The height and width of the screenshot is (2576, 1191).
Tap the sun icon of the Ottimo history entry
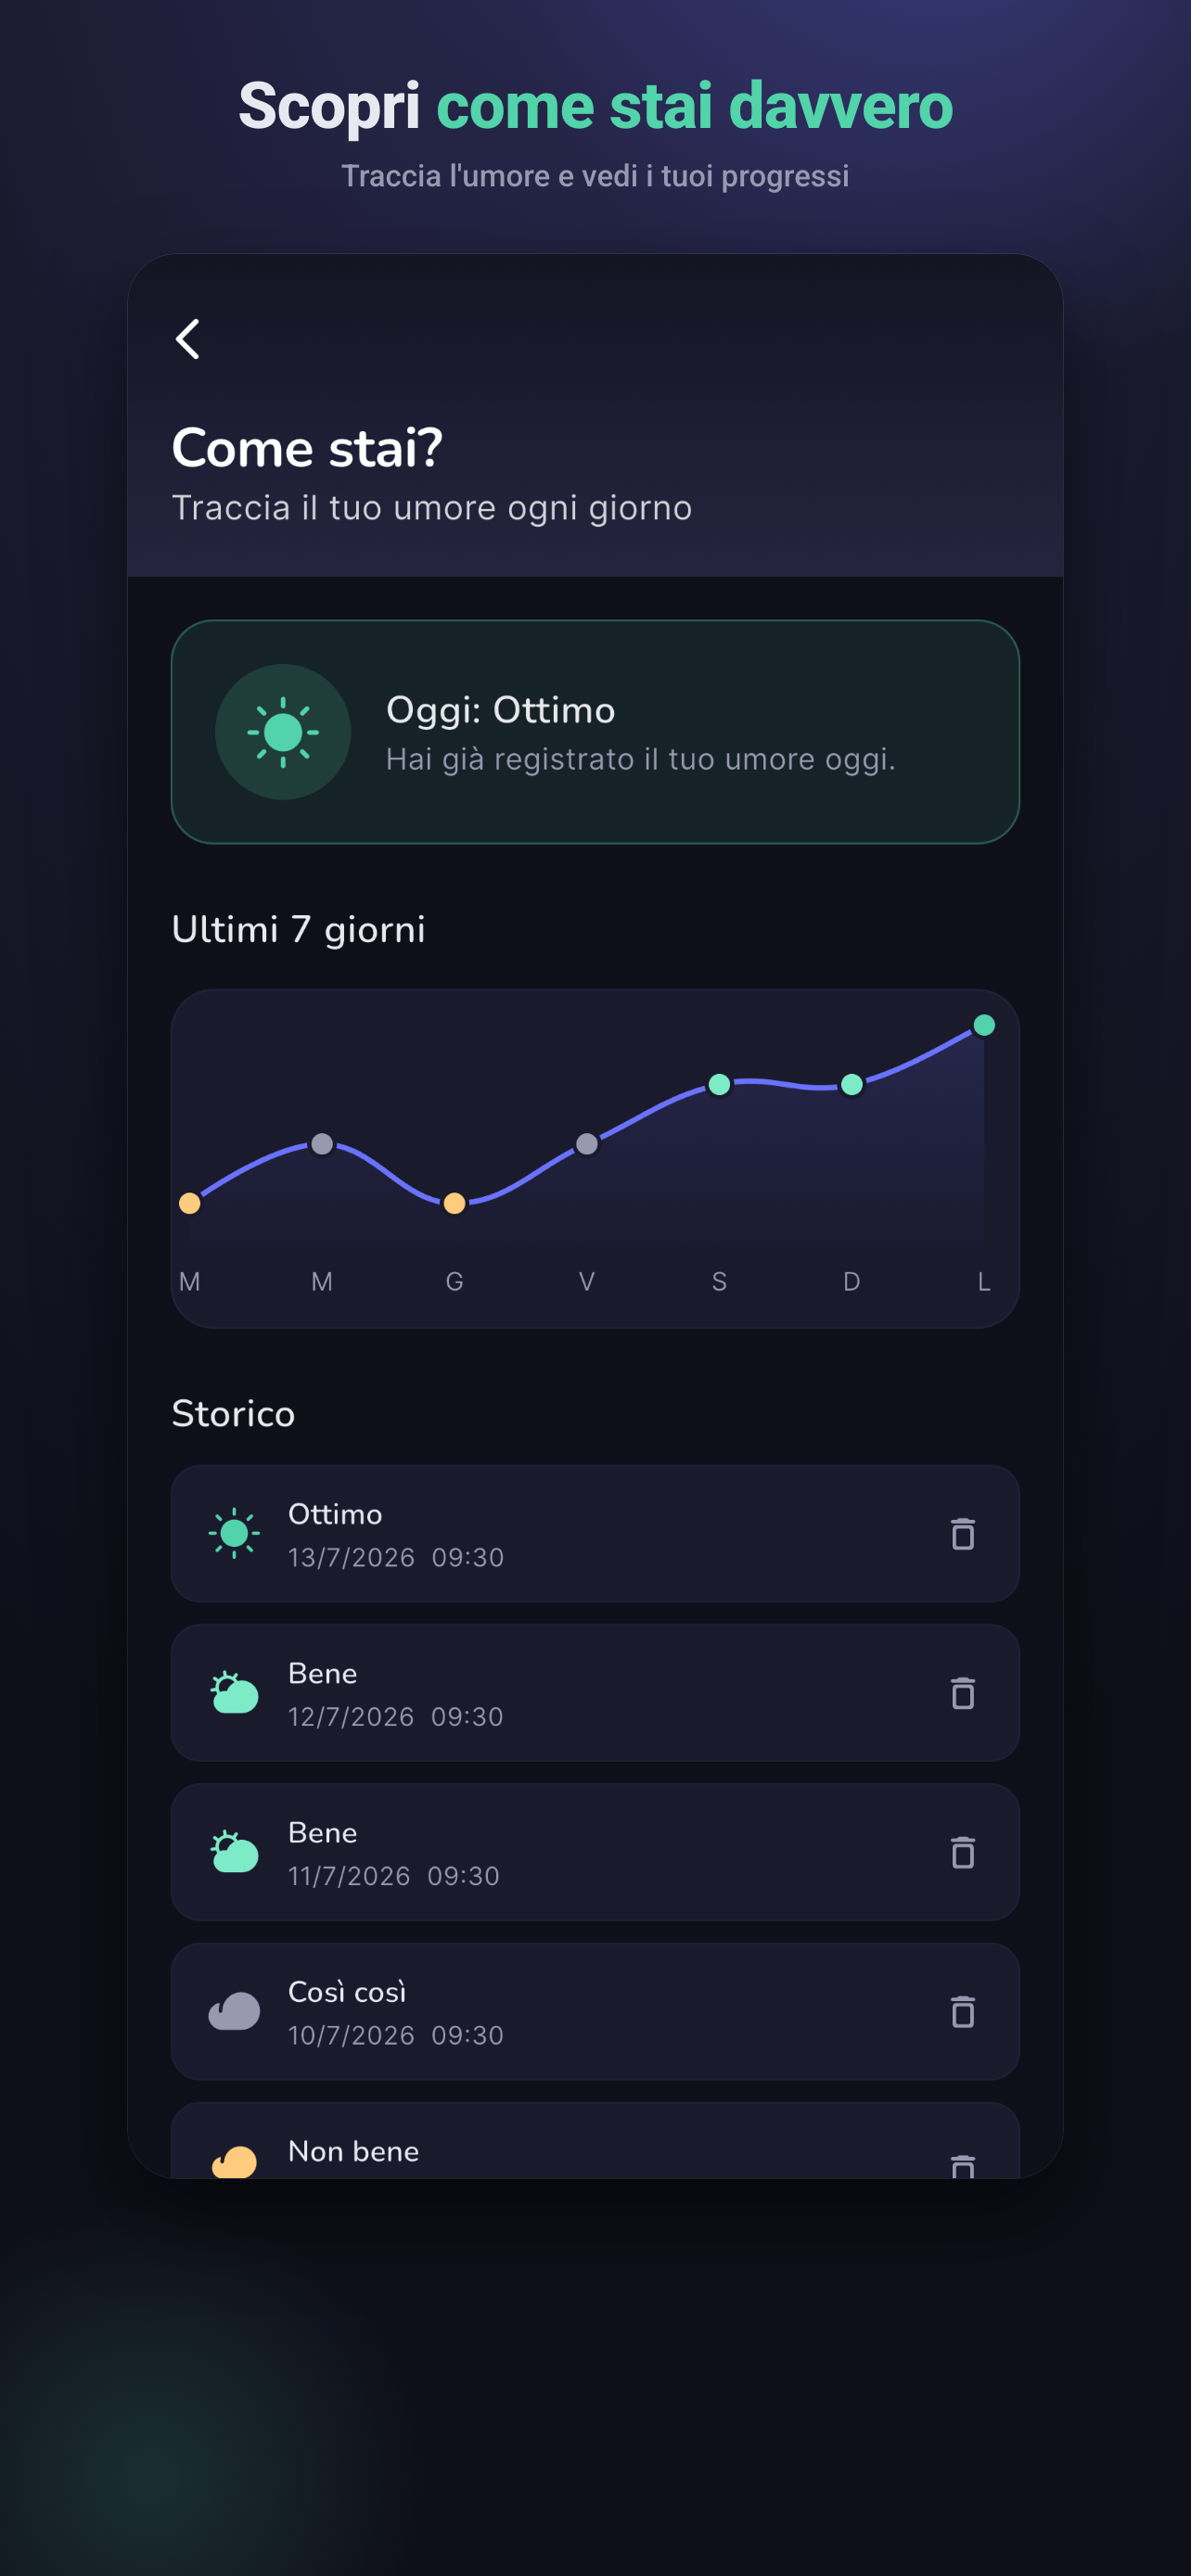(234, 1533)
